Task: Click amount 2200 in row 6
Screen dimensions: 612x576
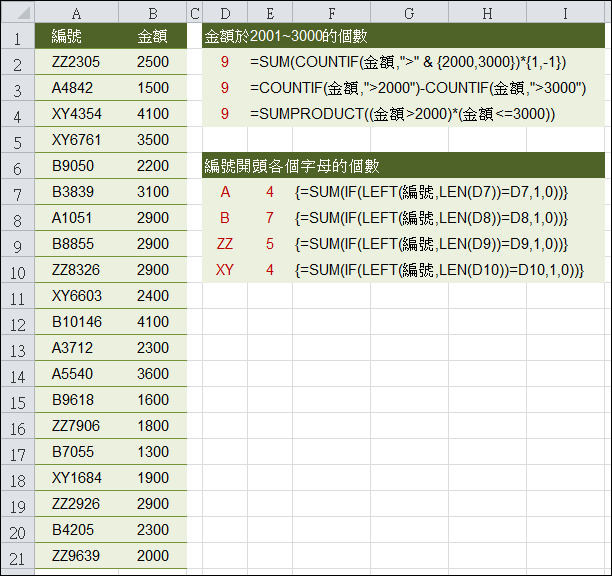Action: tap(153, 166)
